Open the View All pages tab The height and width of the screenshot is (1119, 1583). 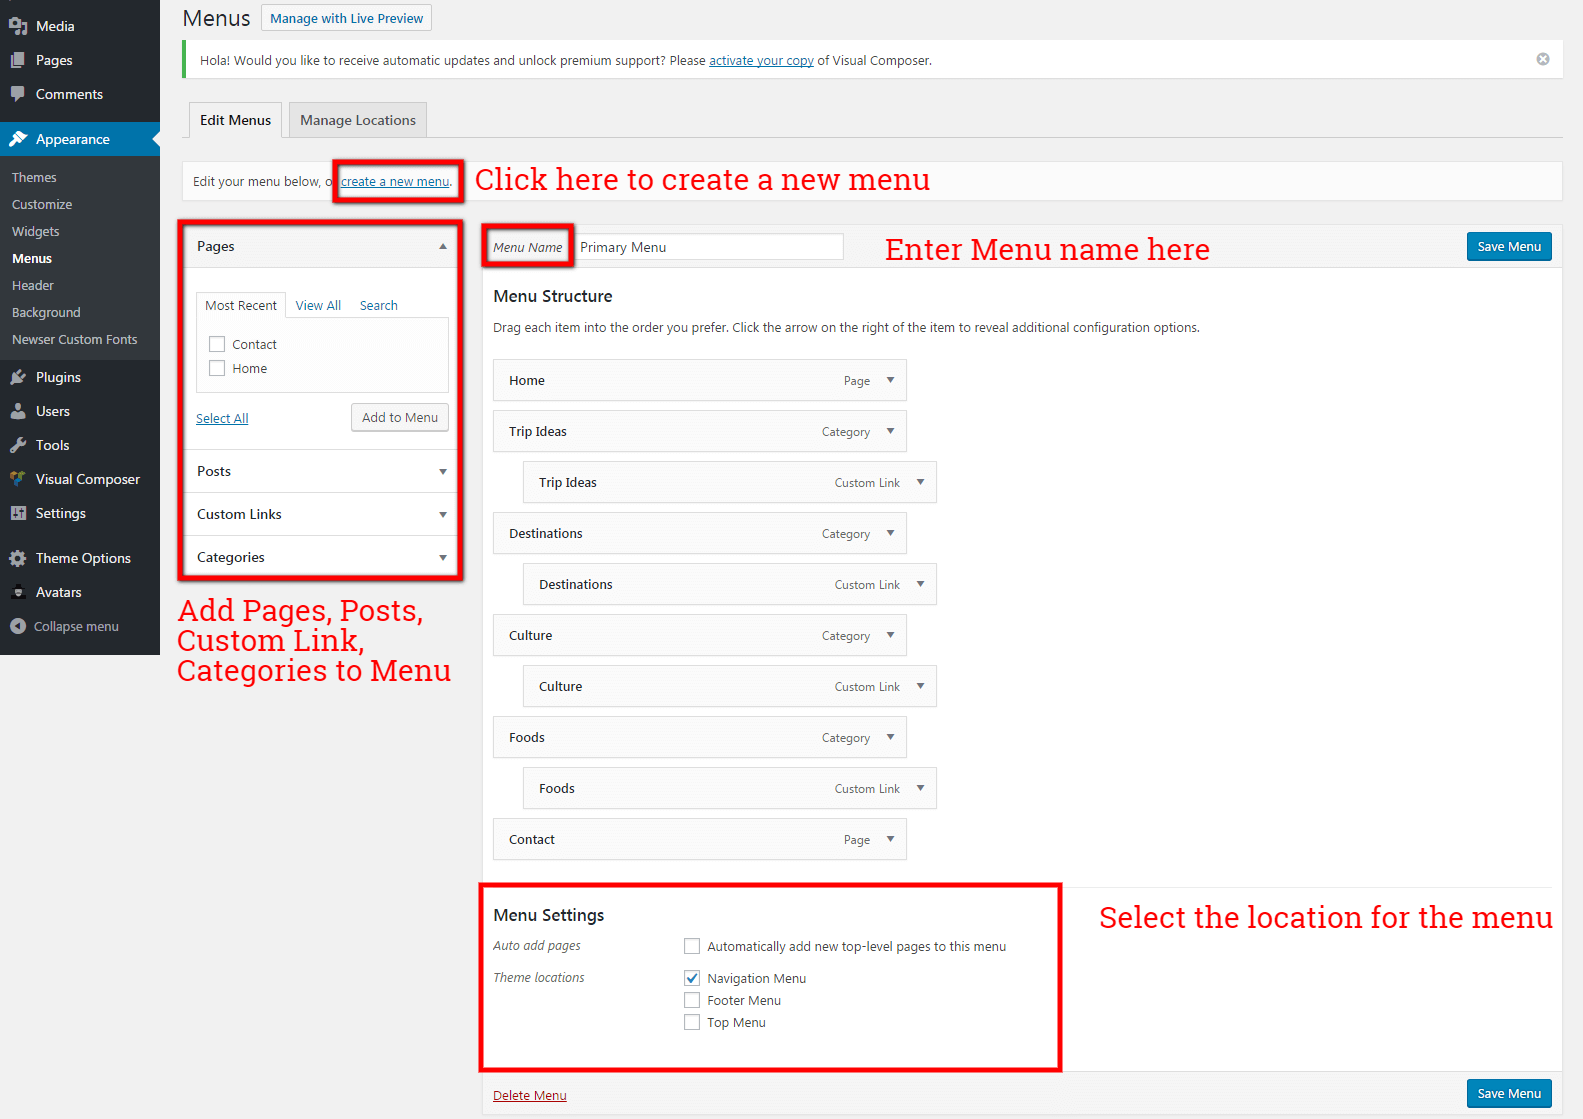click(318, 305)
